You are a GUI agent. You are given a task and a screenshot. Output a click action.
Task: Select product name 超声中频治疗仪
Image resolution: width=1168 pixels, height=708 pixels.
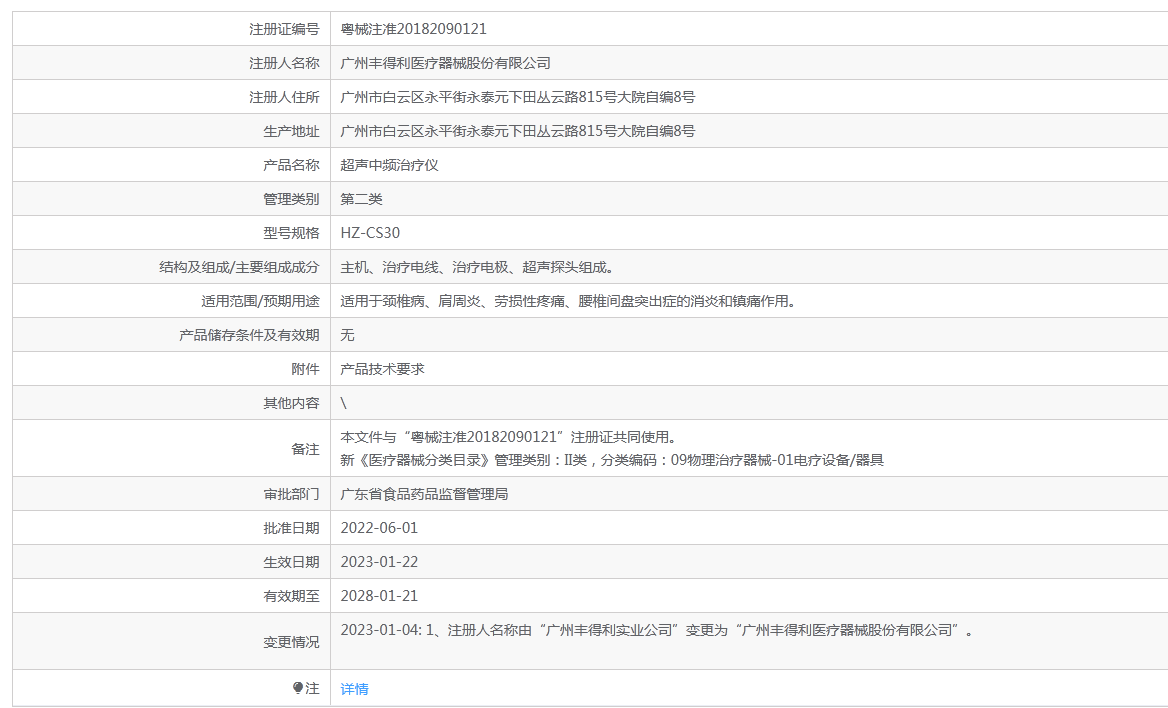pos(390,165)
